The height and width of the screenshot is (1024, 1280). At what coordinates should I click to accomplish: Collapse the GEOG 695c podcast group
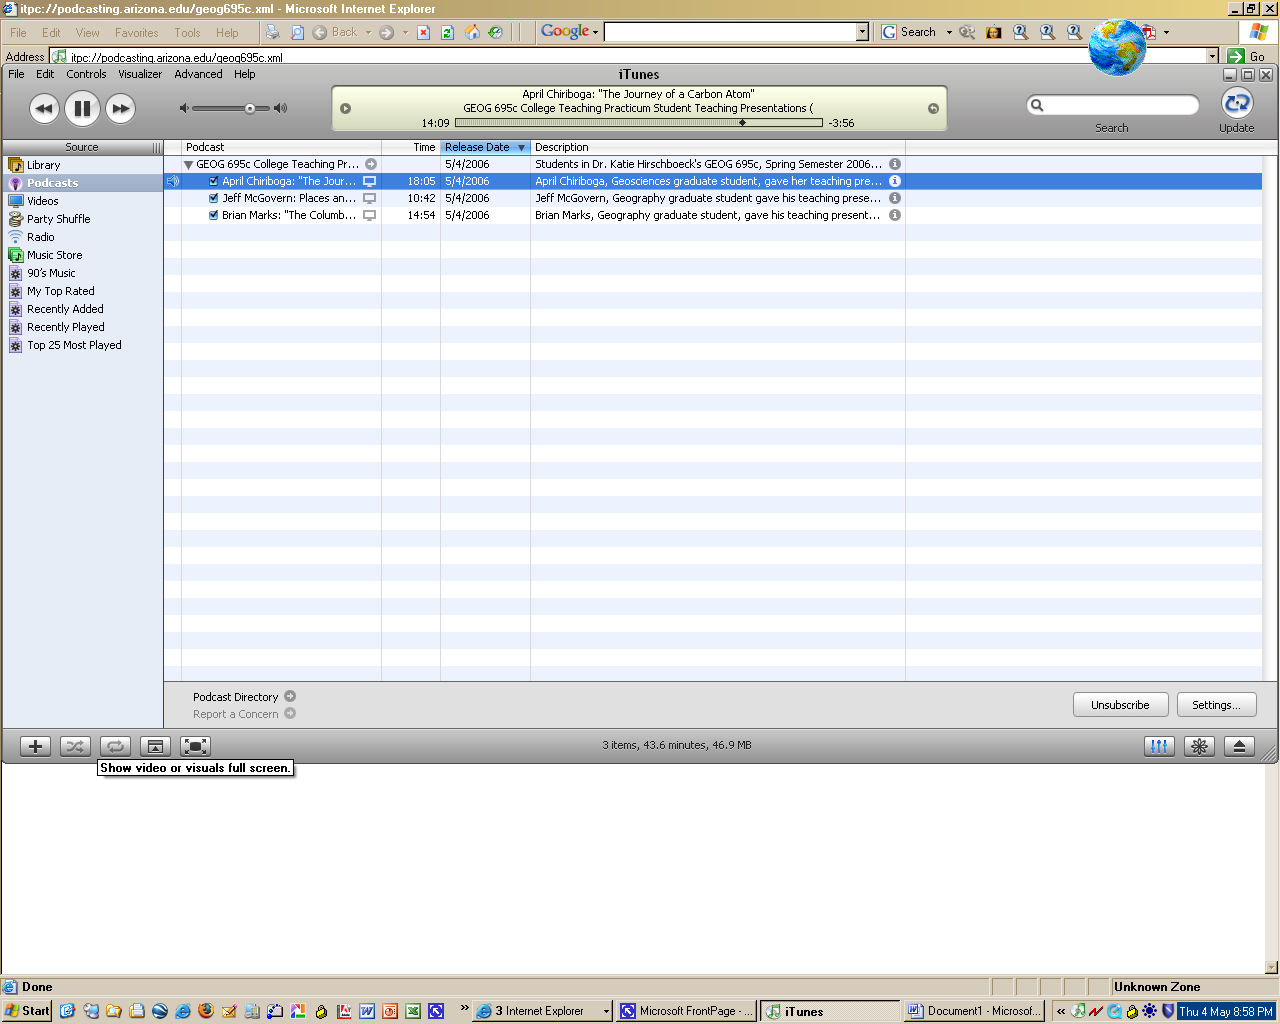(x=188, y=165)
